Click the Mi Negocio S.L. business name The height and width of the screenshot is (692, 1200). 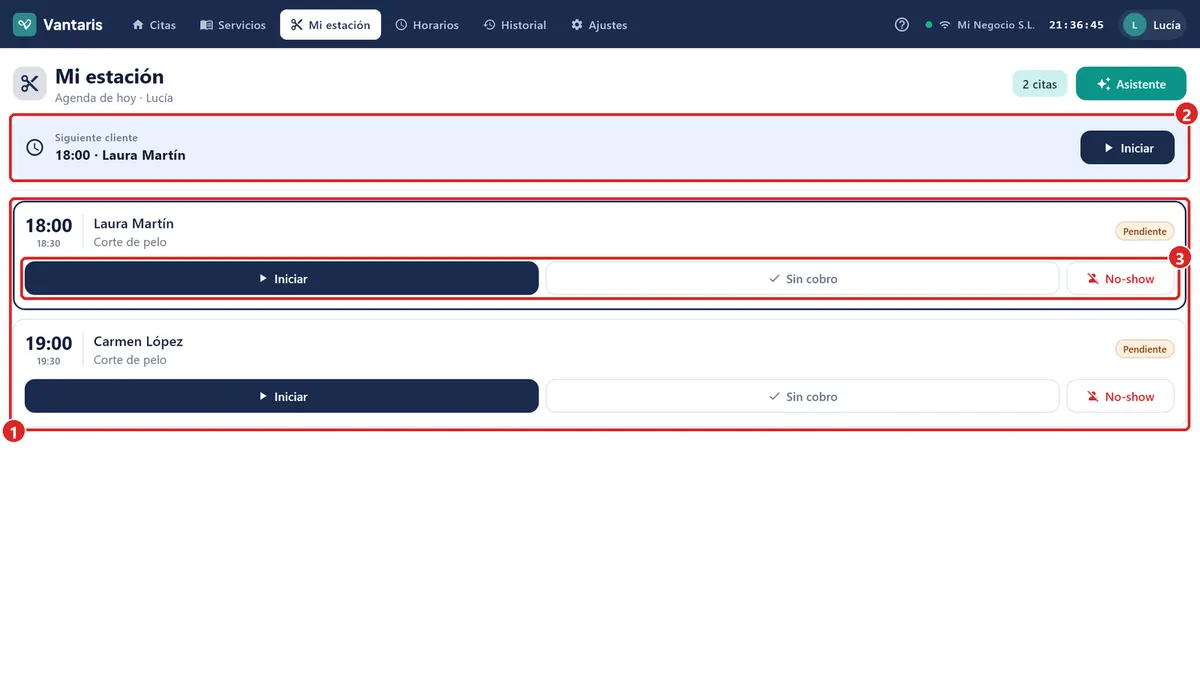[996, 25]
